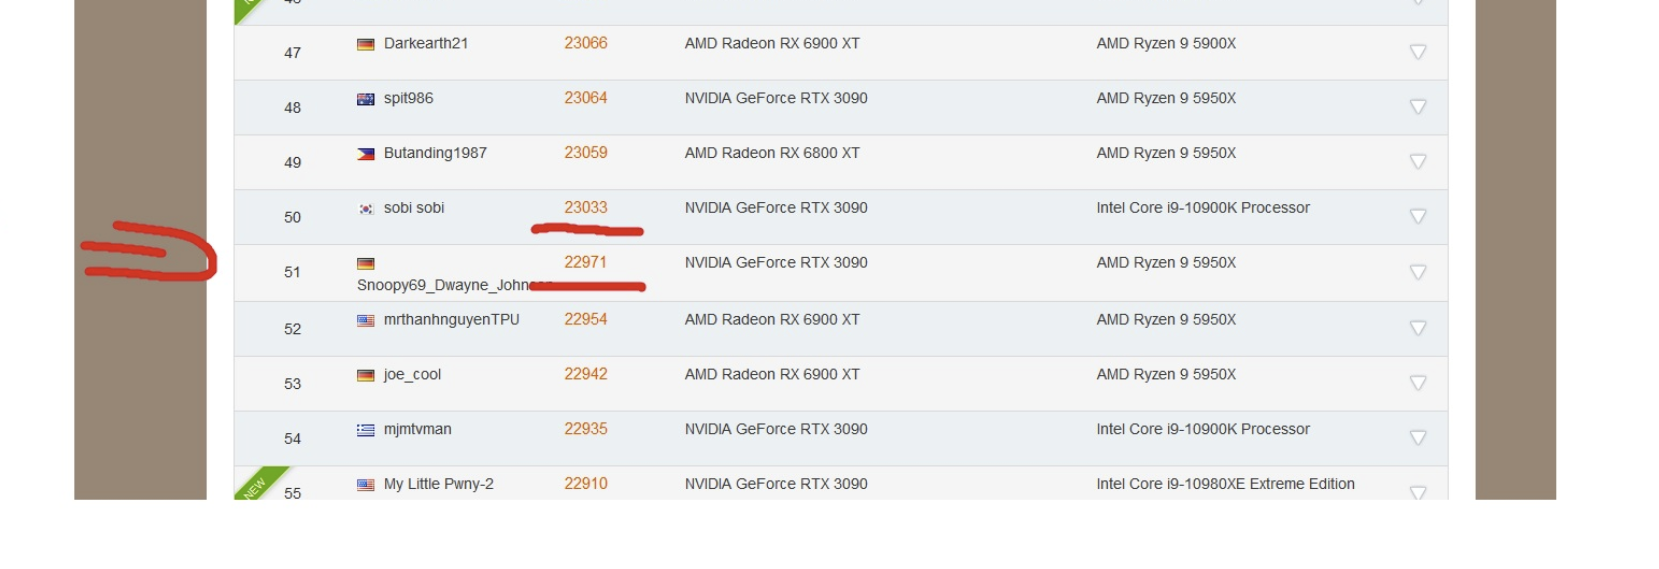Open score 23064 result
This screenshot has width=1659, height=569.
click(586, 98)
